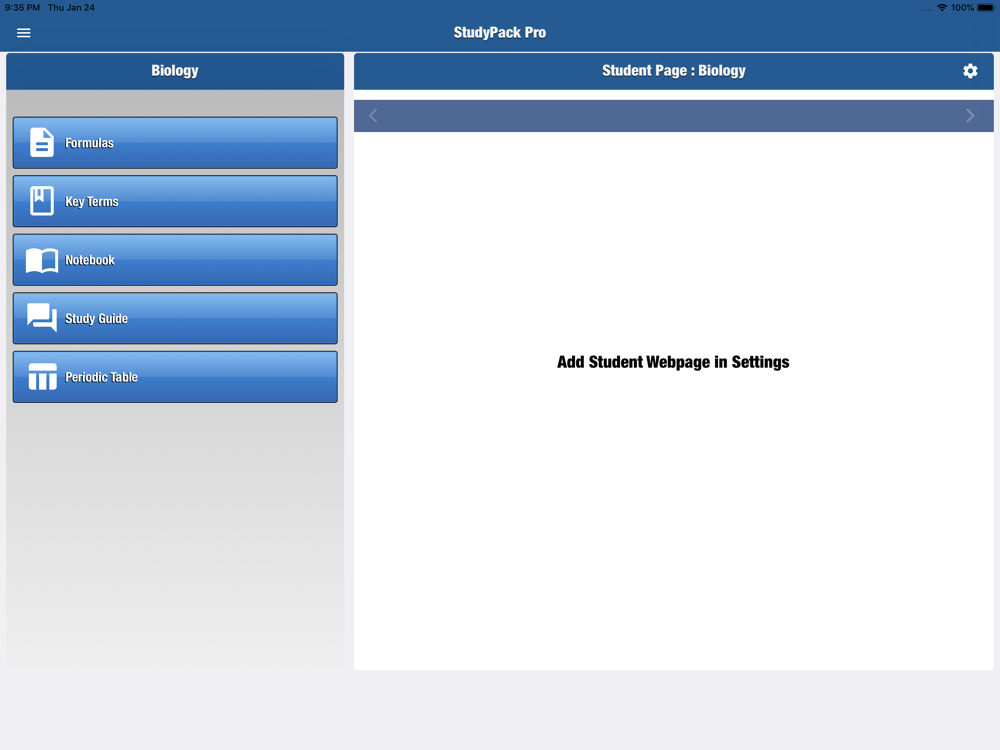Open the Key Terms section

click(x=175, y=202)
